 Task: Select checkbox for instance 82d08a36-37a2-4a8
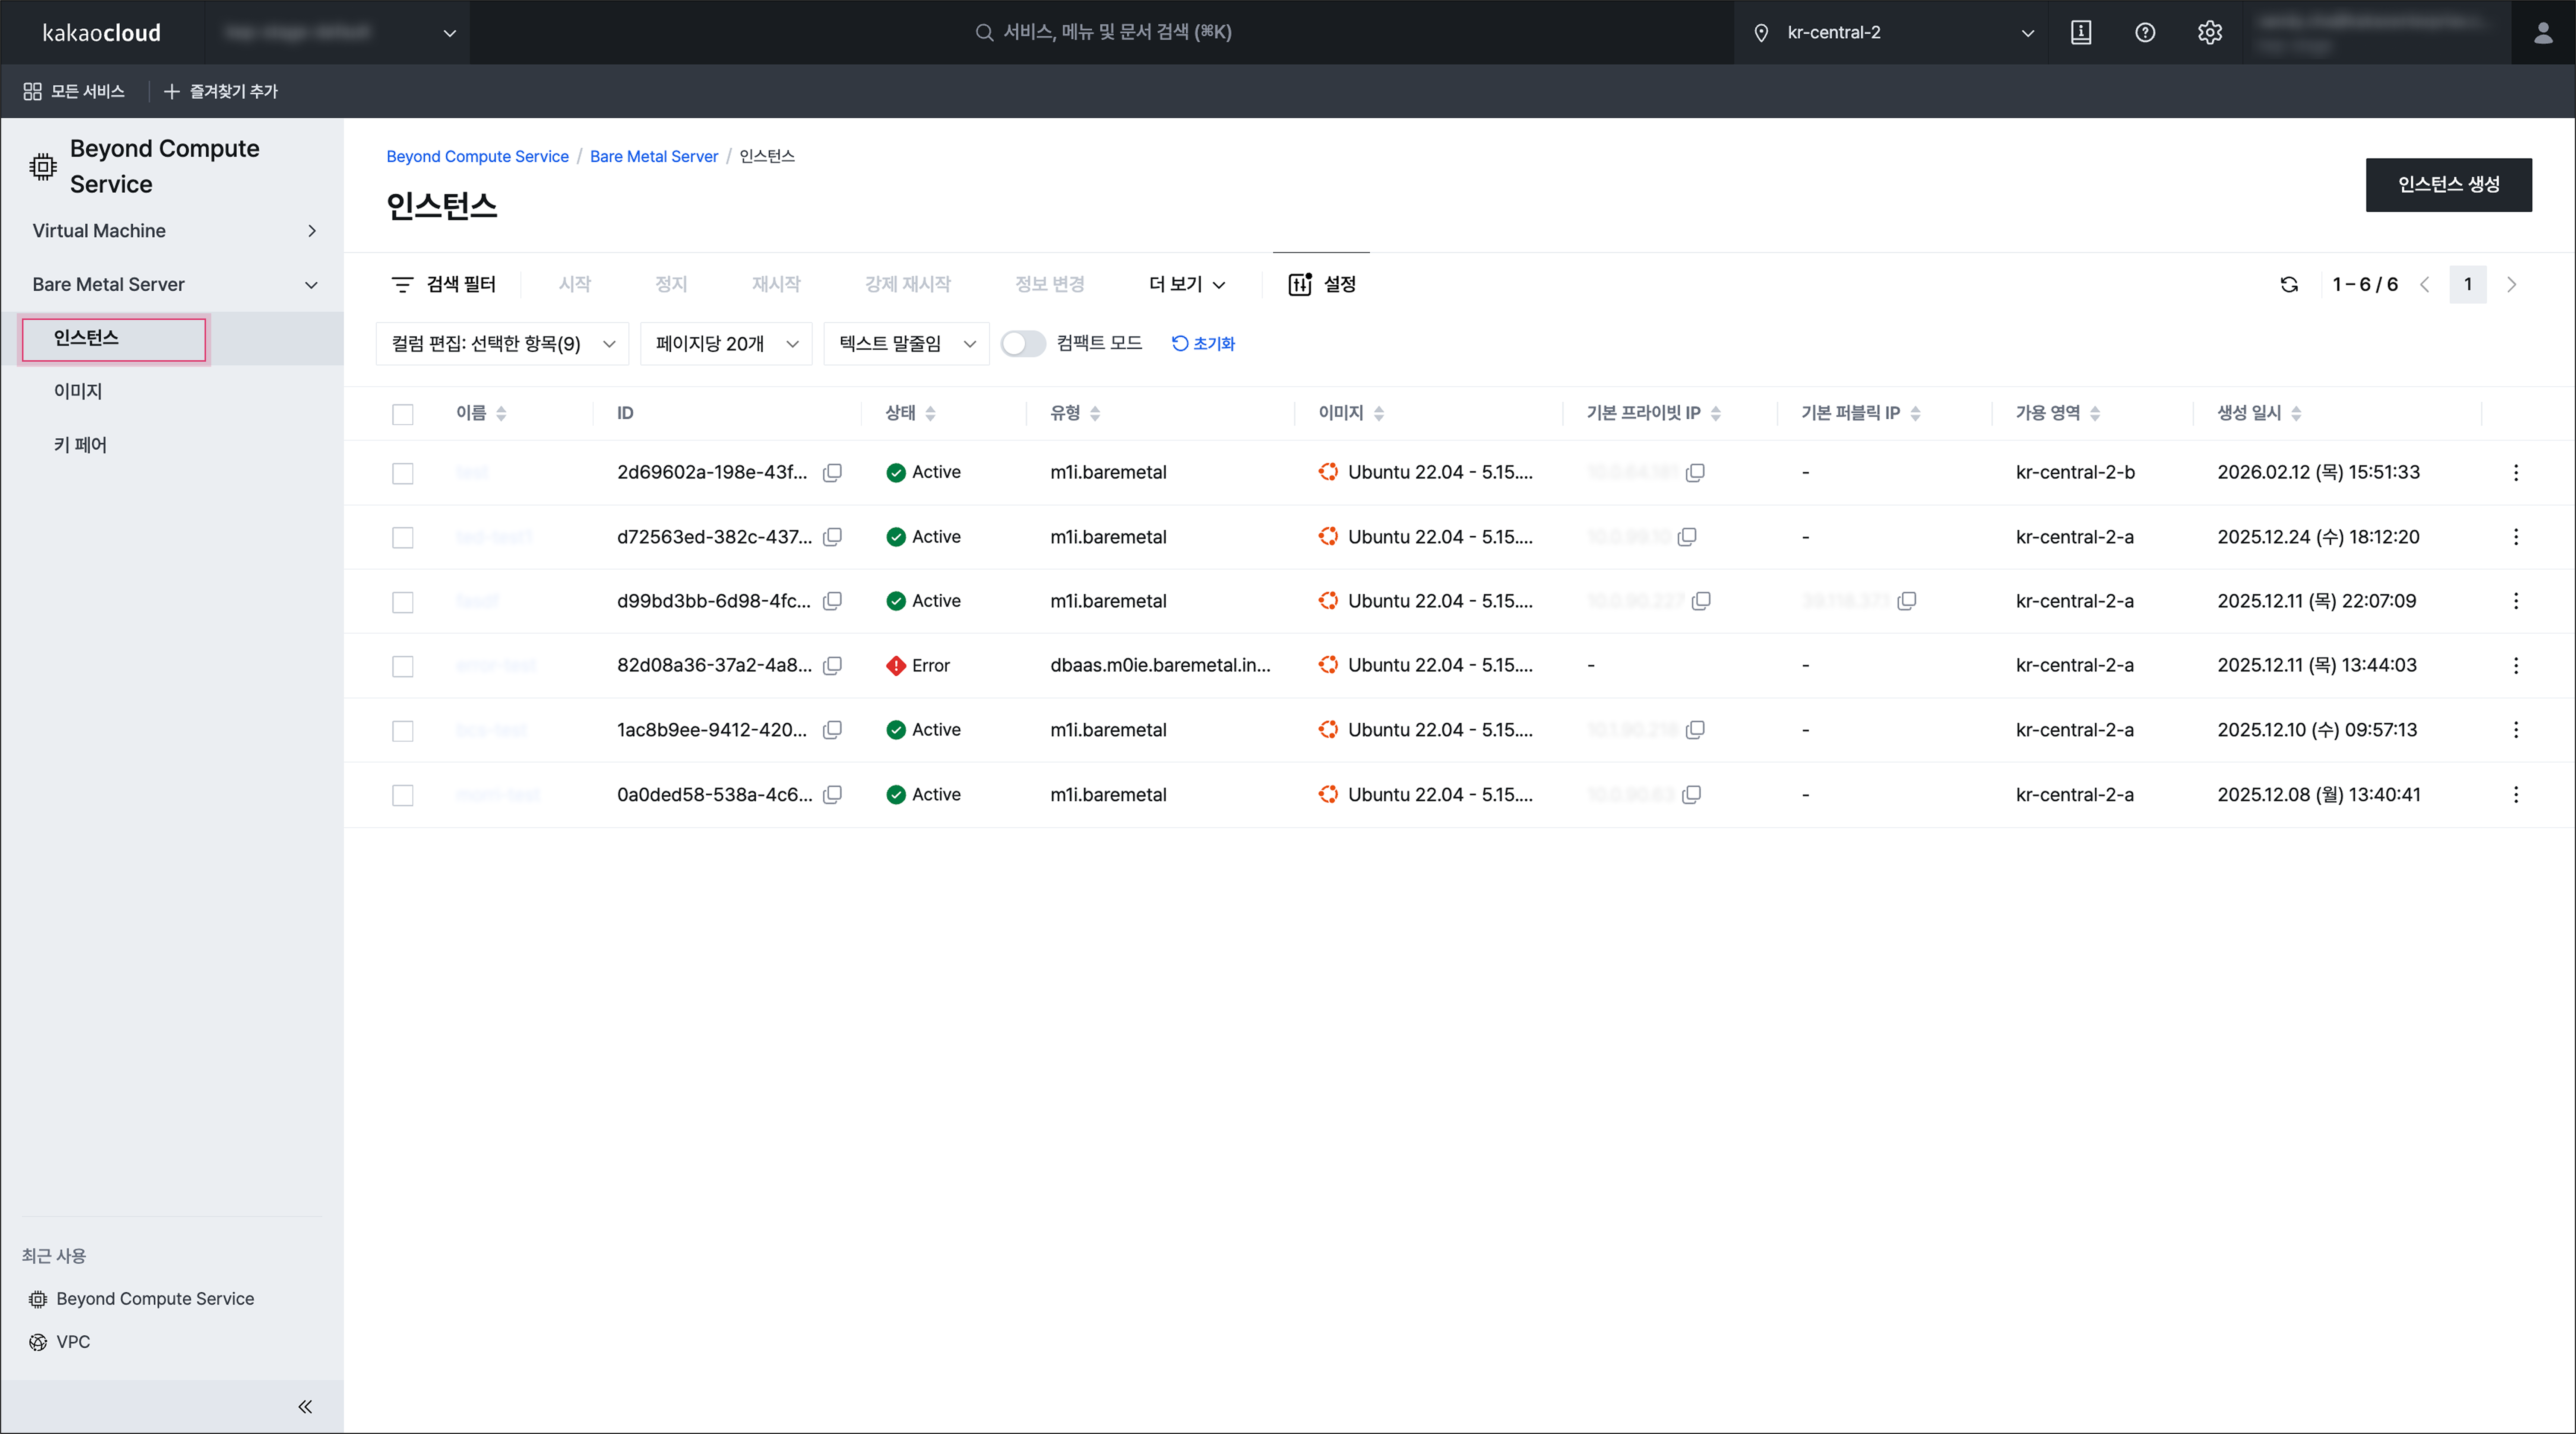[403, 666]
